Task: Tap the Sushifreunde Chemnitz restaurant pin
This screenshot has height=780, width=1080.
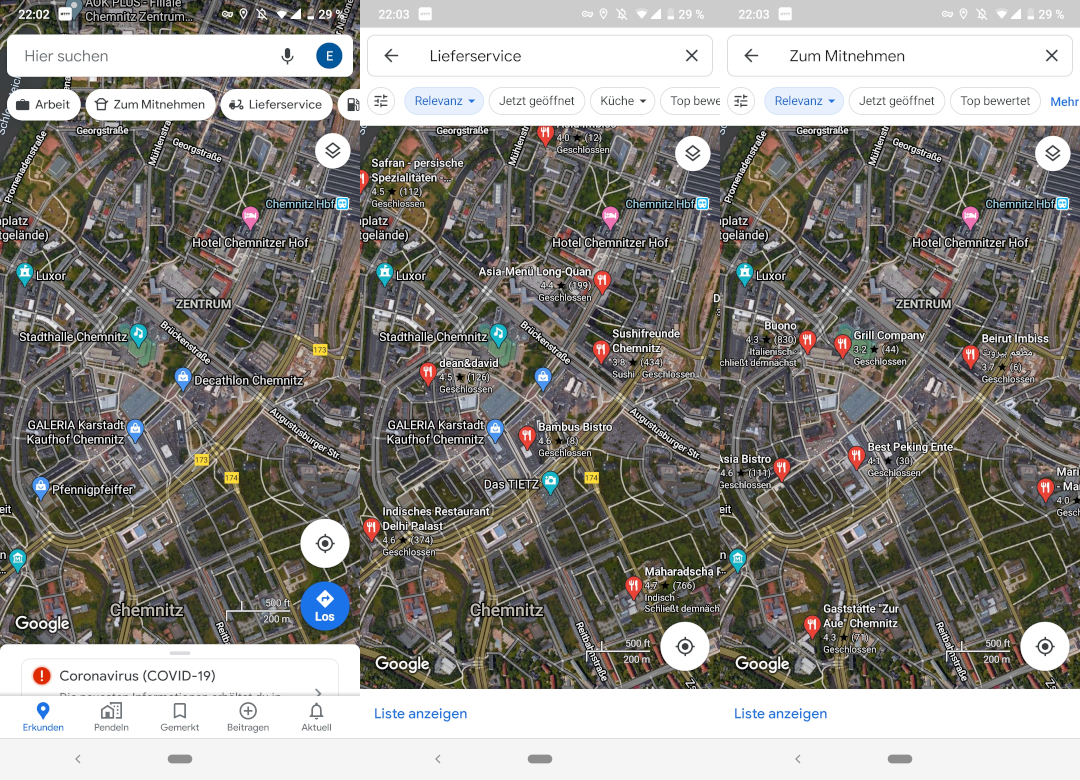Action: coord(601,351)
